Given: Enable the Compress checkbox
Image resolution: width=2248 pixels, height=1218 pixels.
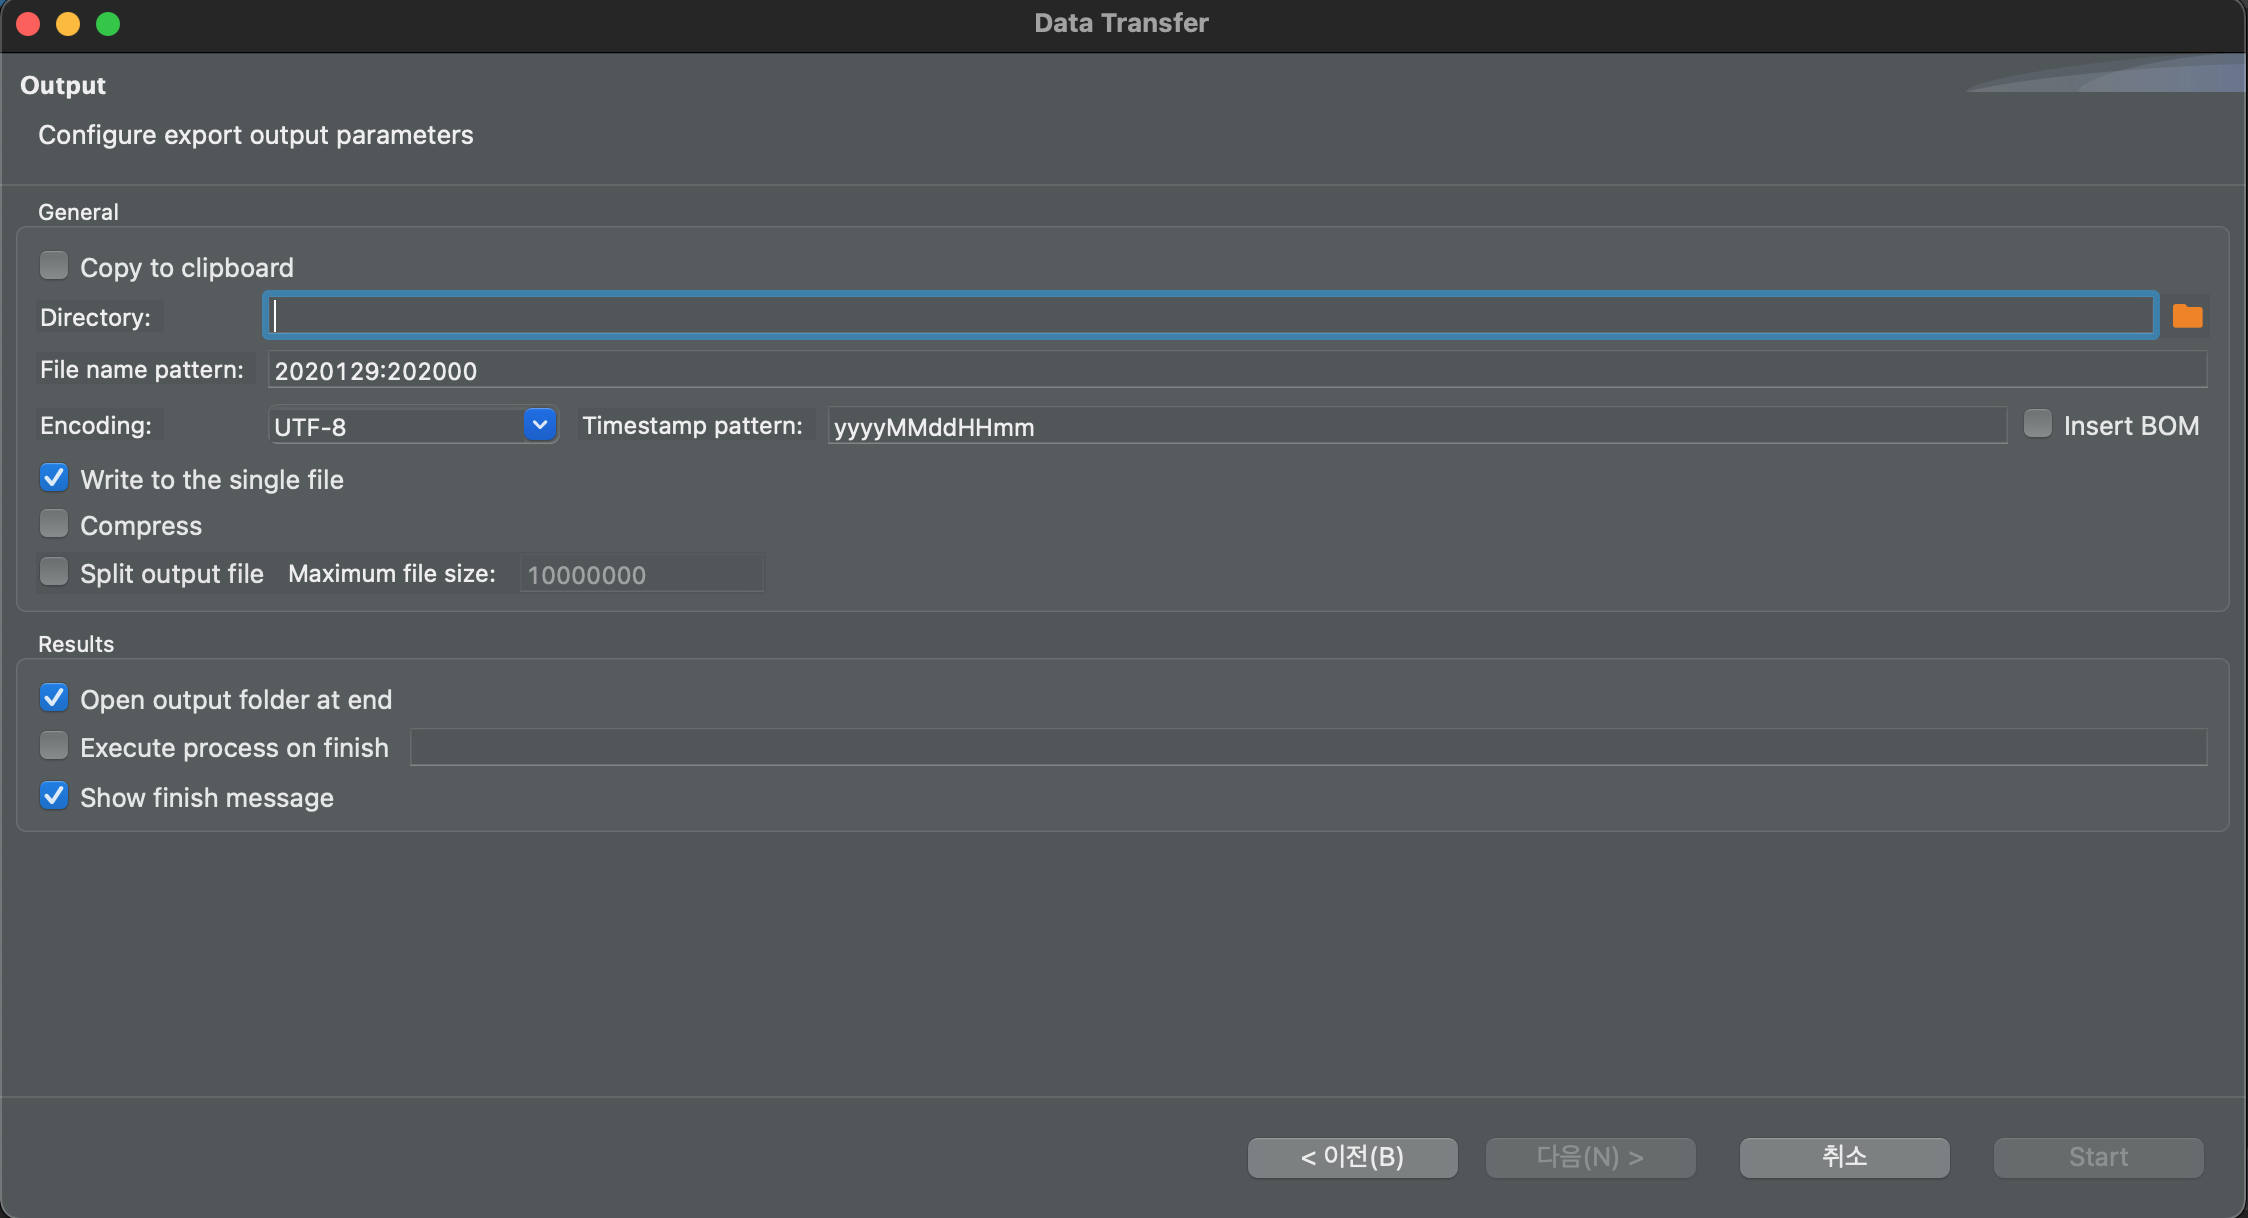Looking at the screenshot, I should pyautogui.click(x=54, y=524).
